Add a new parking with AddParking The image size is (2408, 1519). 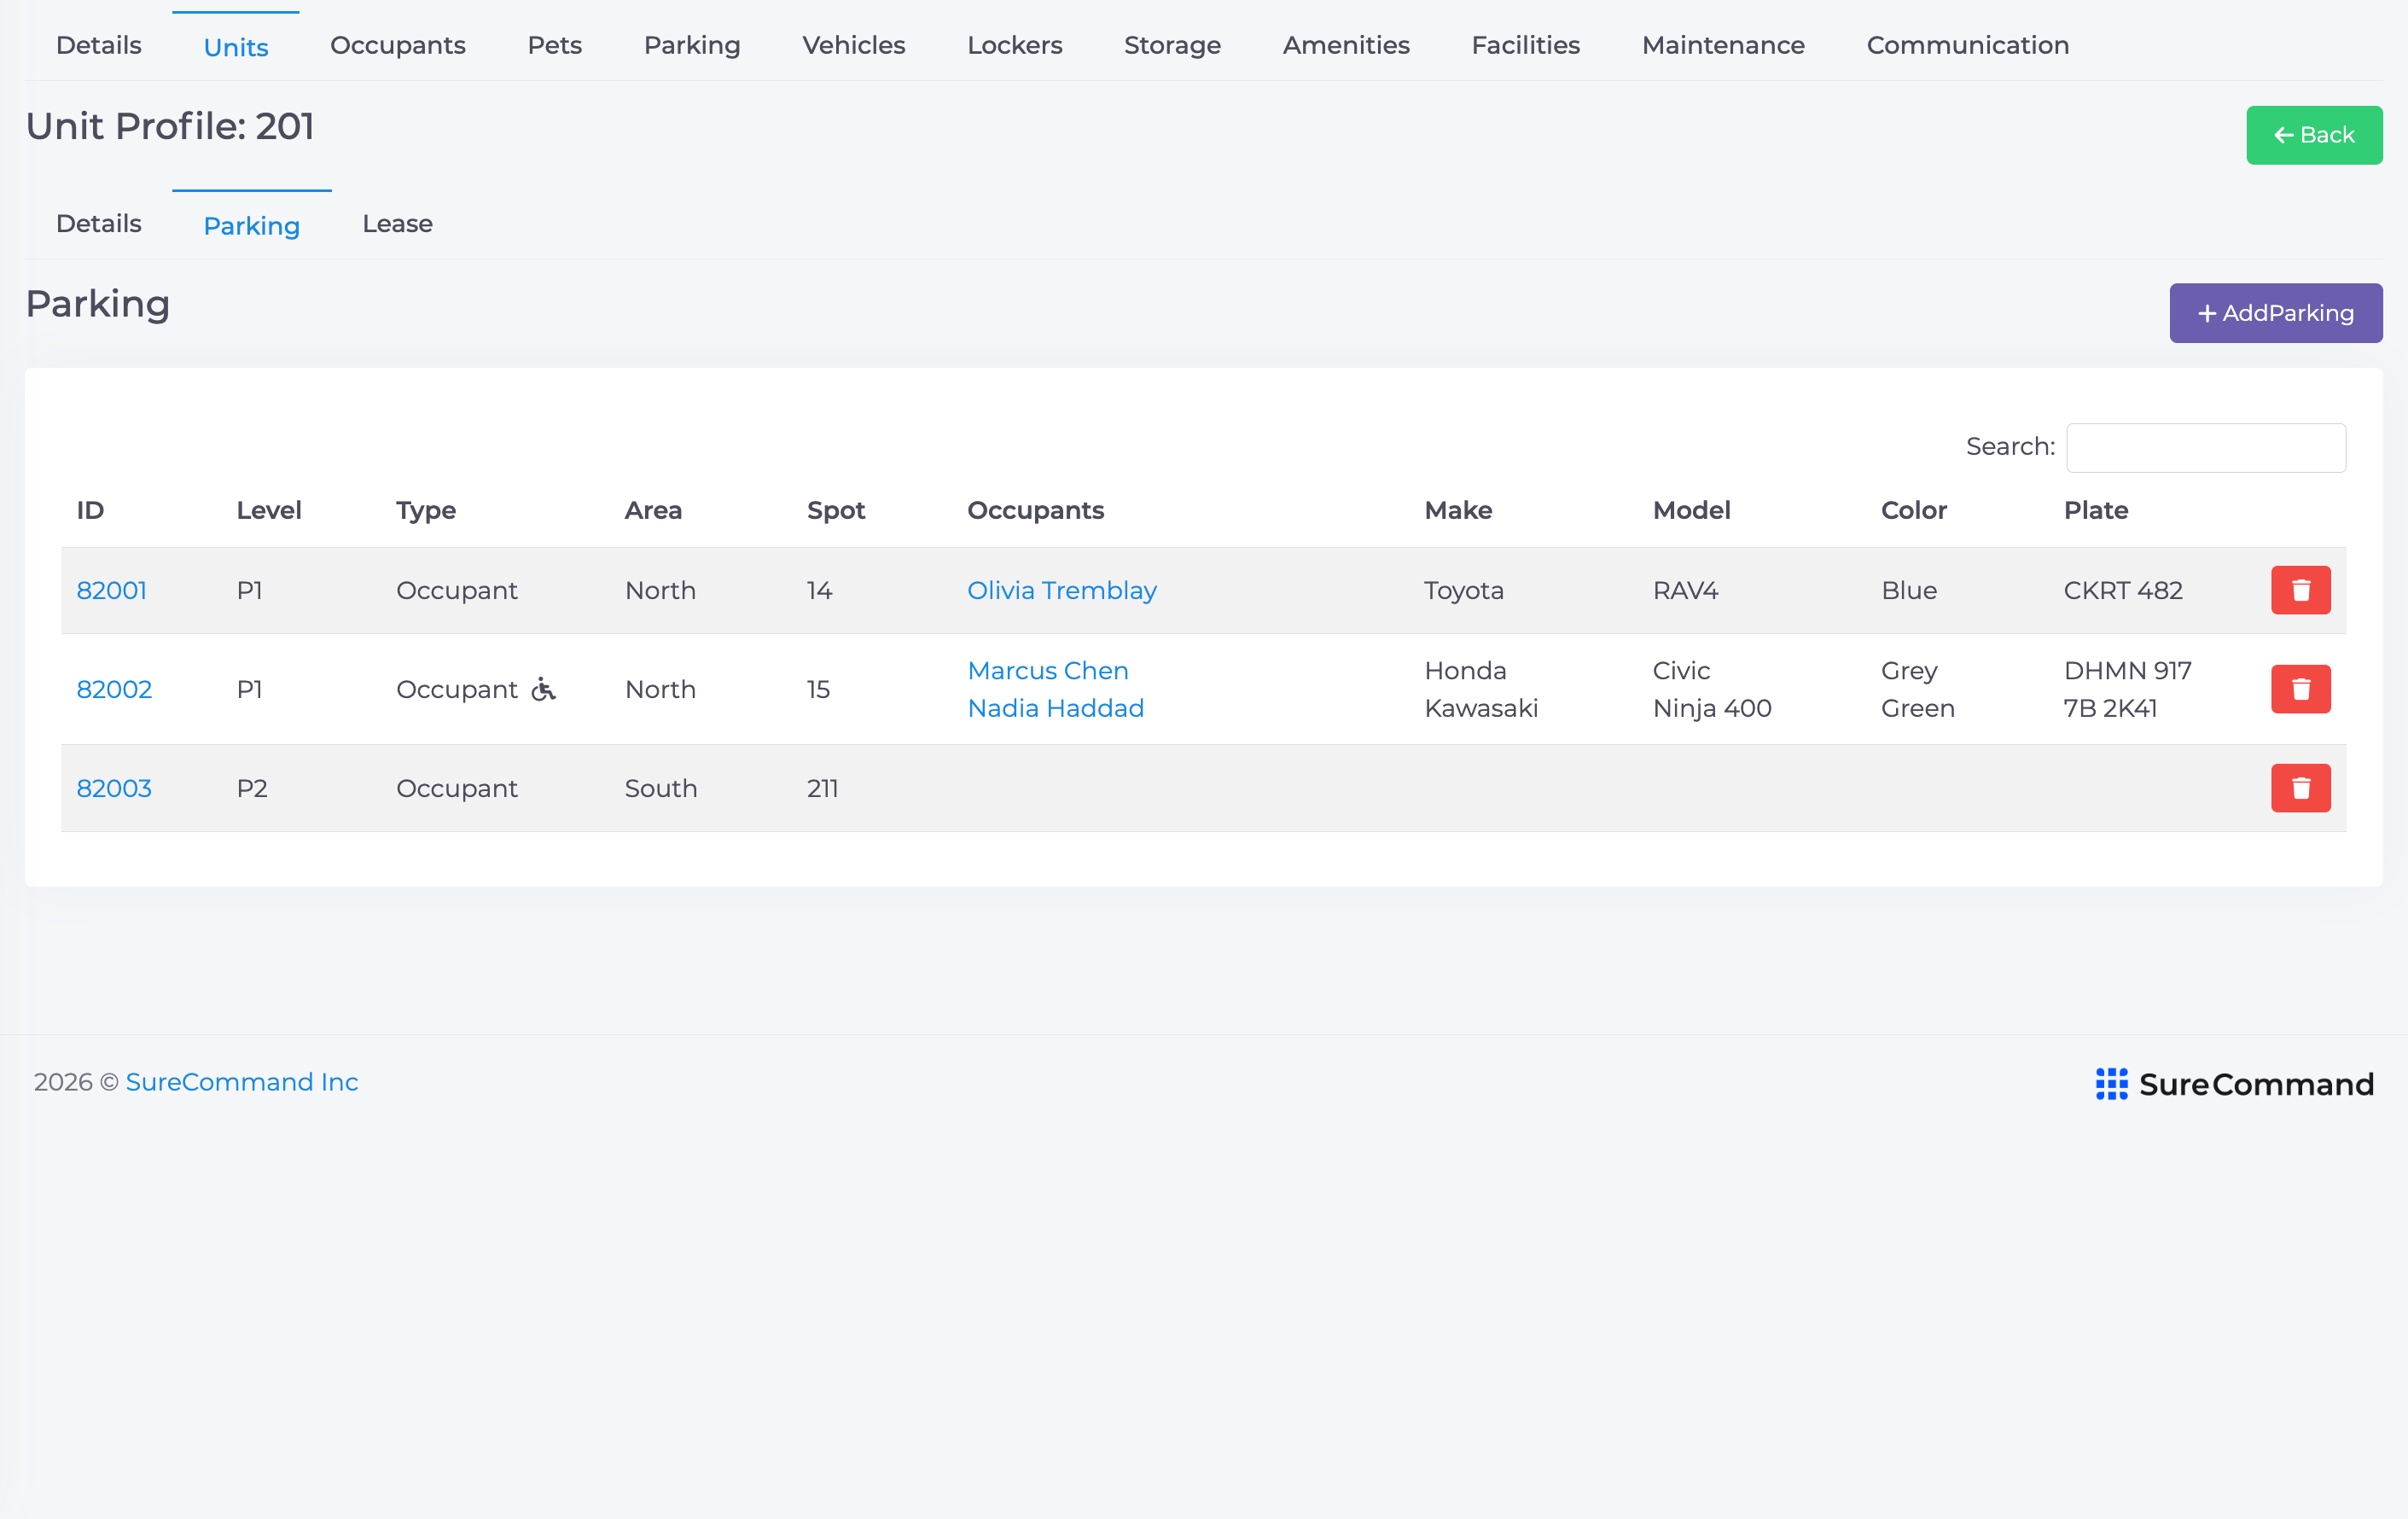[x=2275, y=313]
